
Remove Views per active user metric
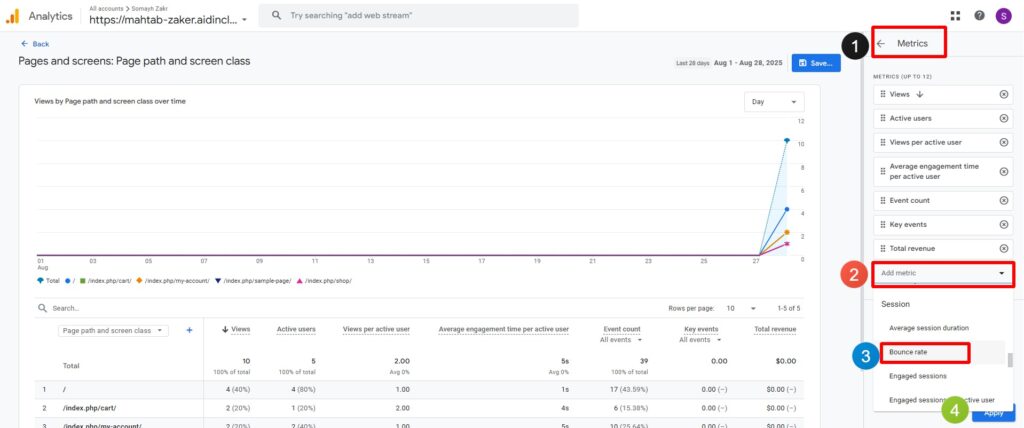(x=1004, y=142)
